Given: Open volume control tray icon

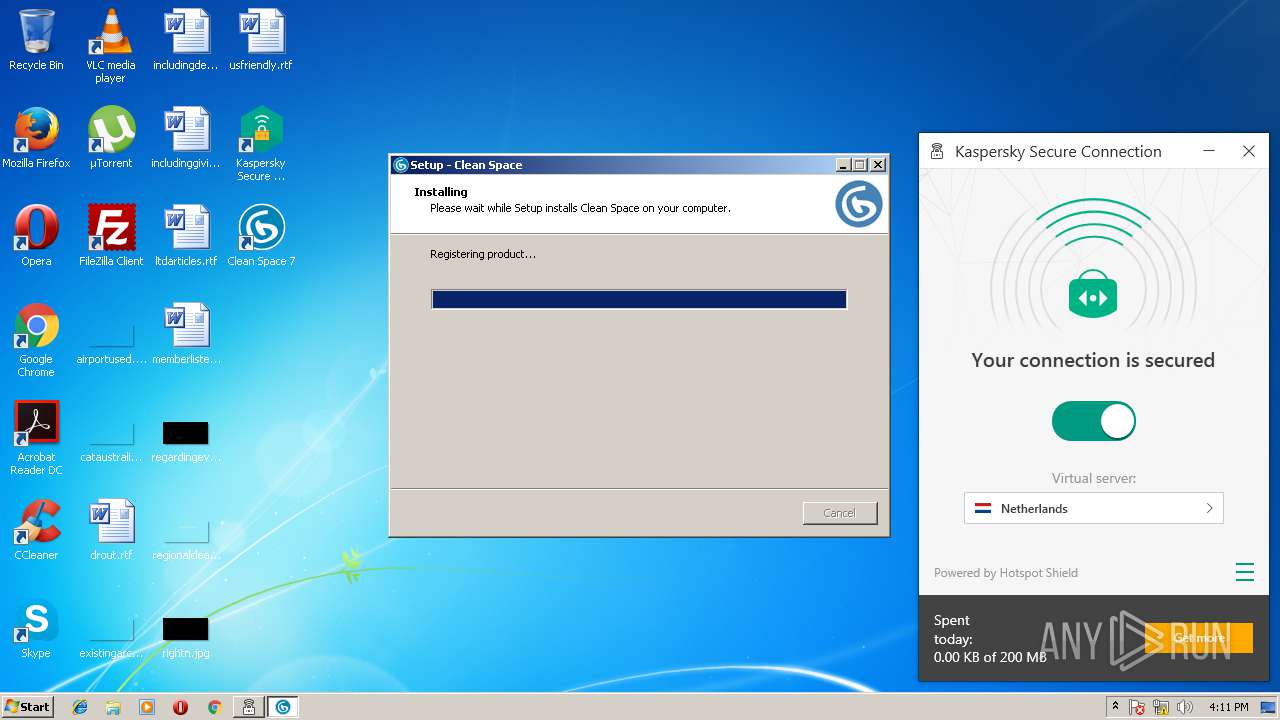Looking at the screenshot, I should click(1185, 707).
